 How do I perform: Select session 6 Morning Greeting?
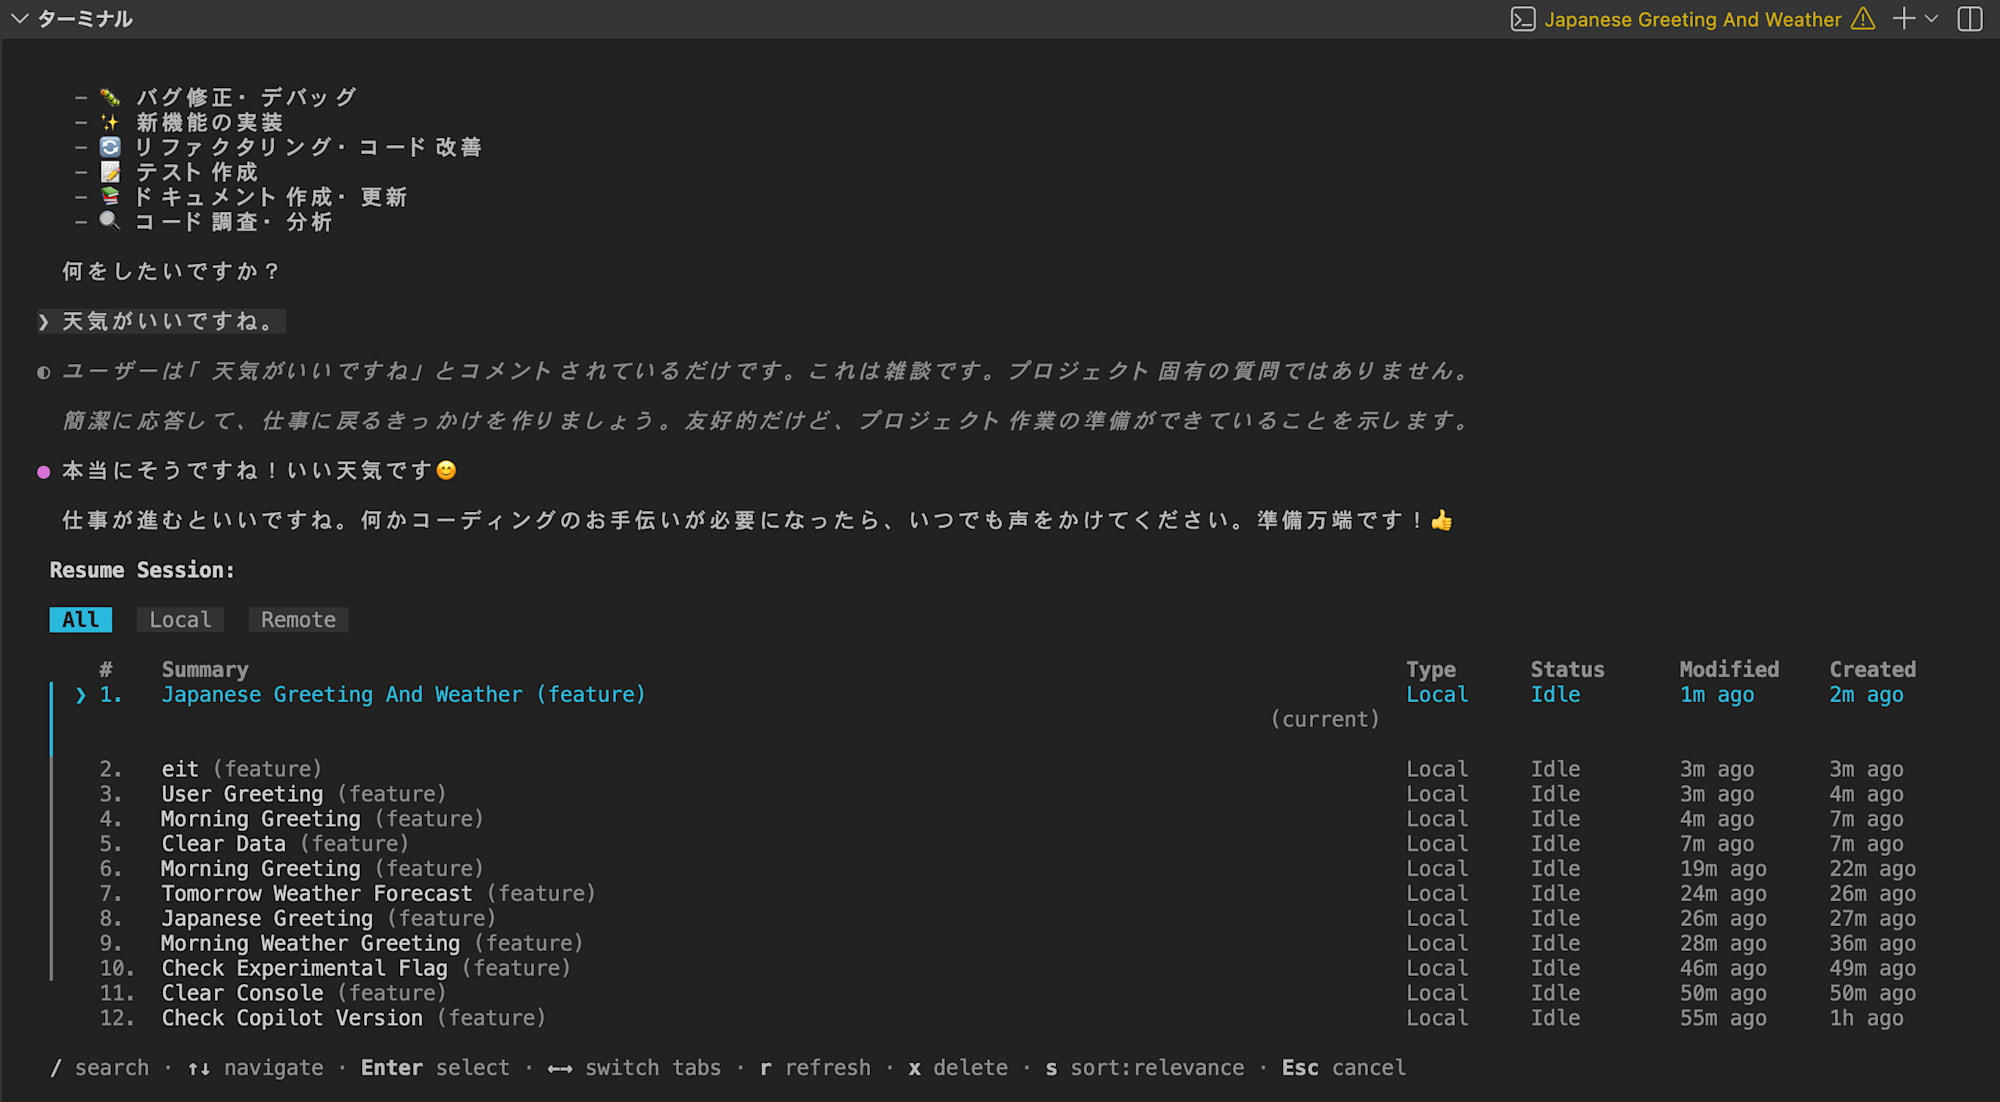coord(322,869)
